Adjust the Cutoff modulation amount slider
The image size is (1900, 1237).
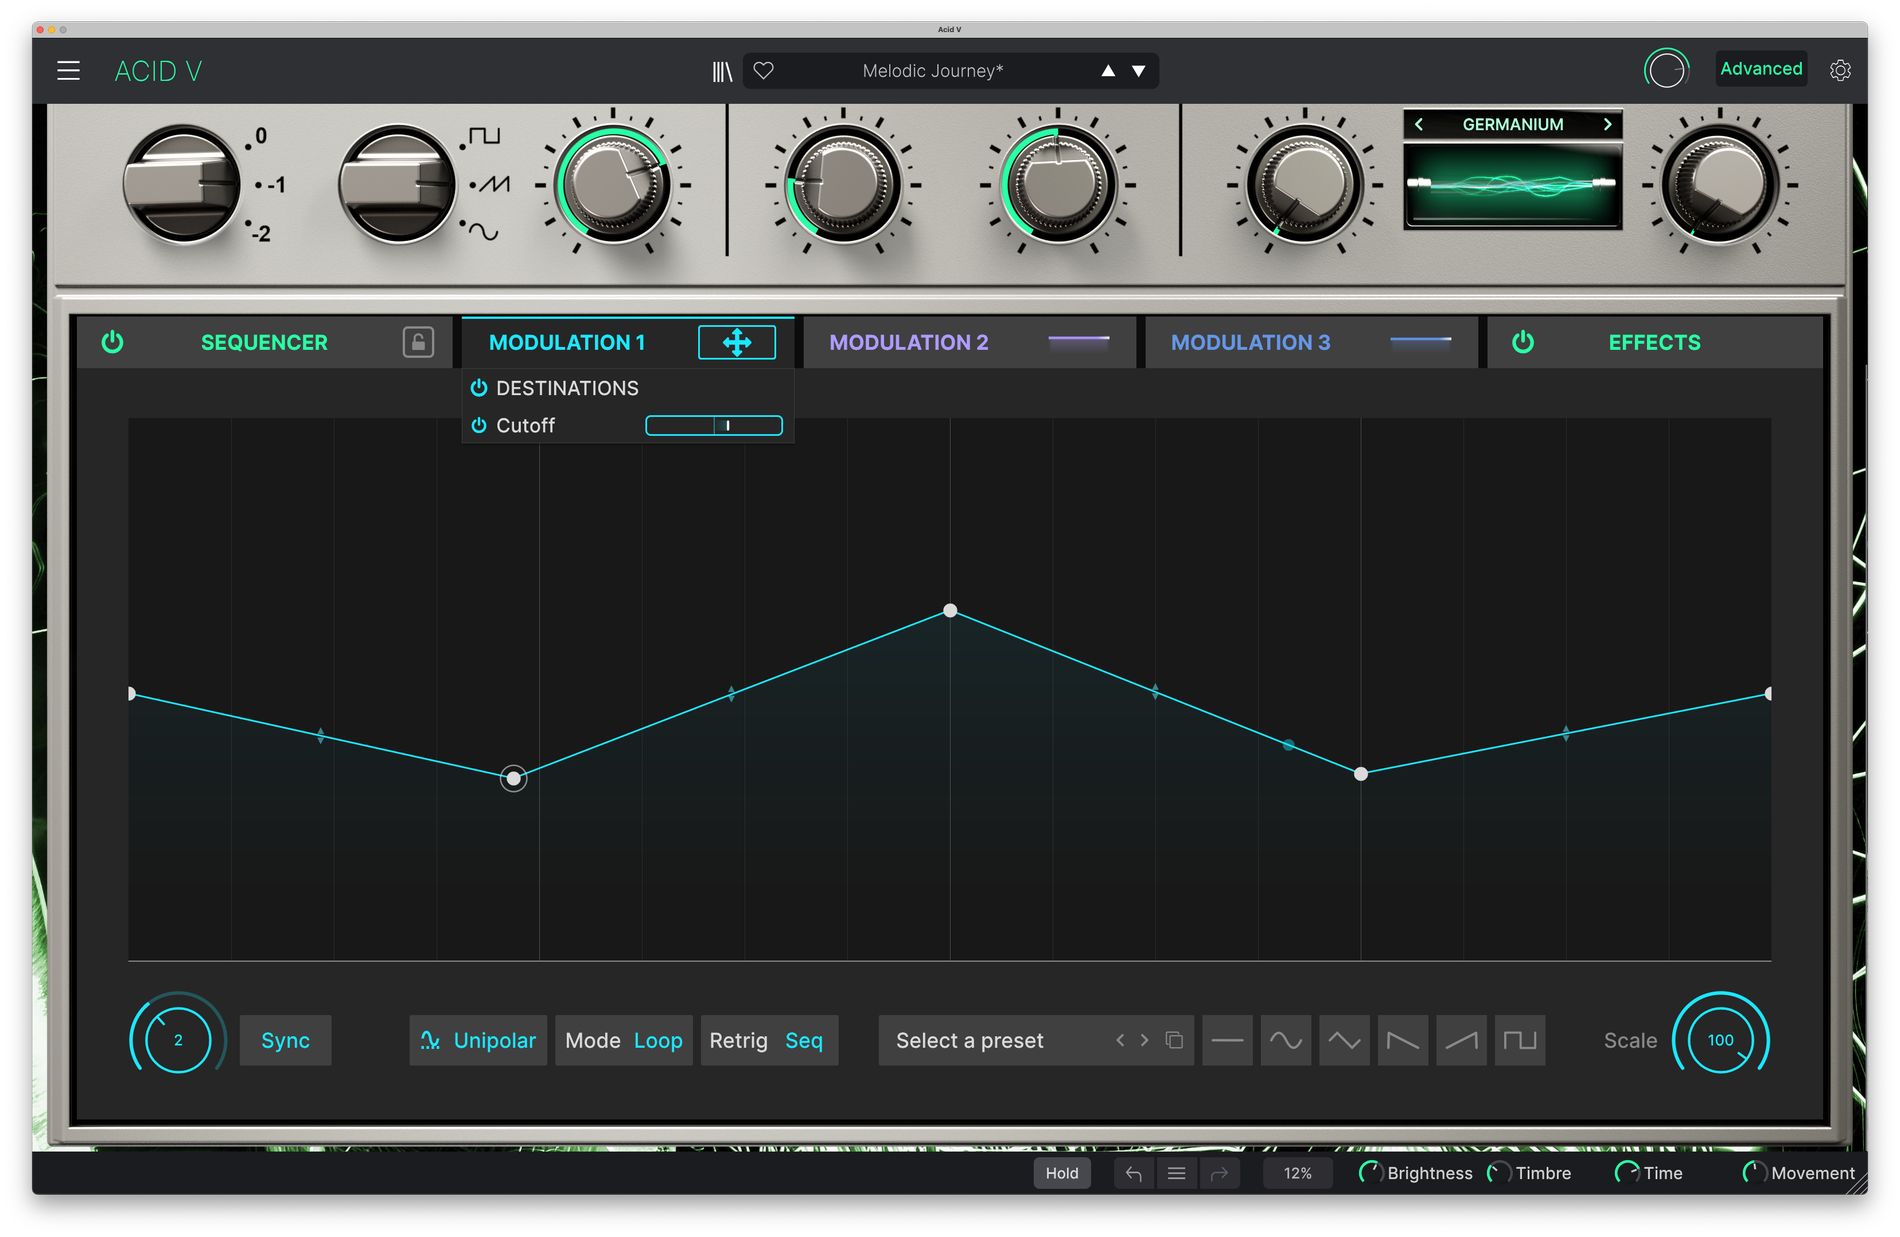tap(714, 425)
